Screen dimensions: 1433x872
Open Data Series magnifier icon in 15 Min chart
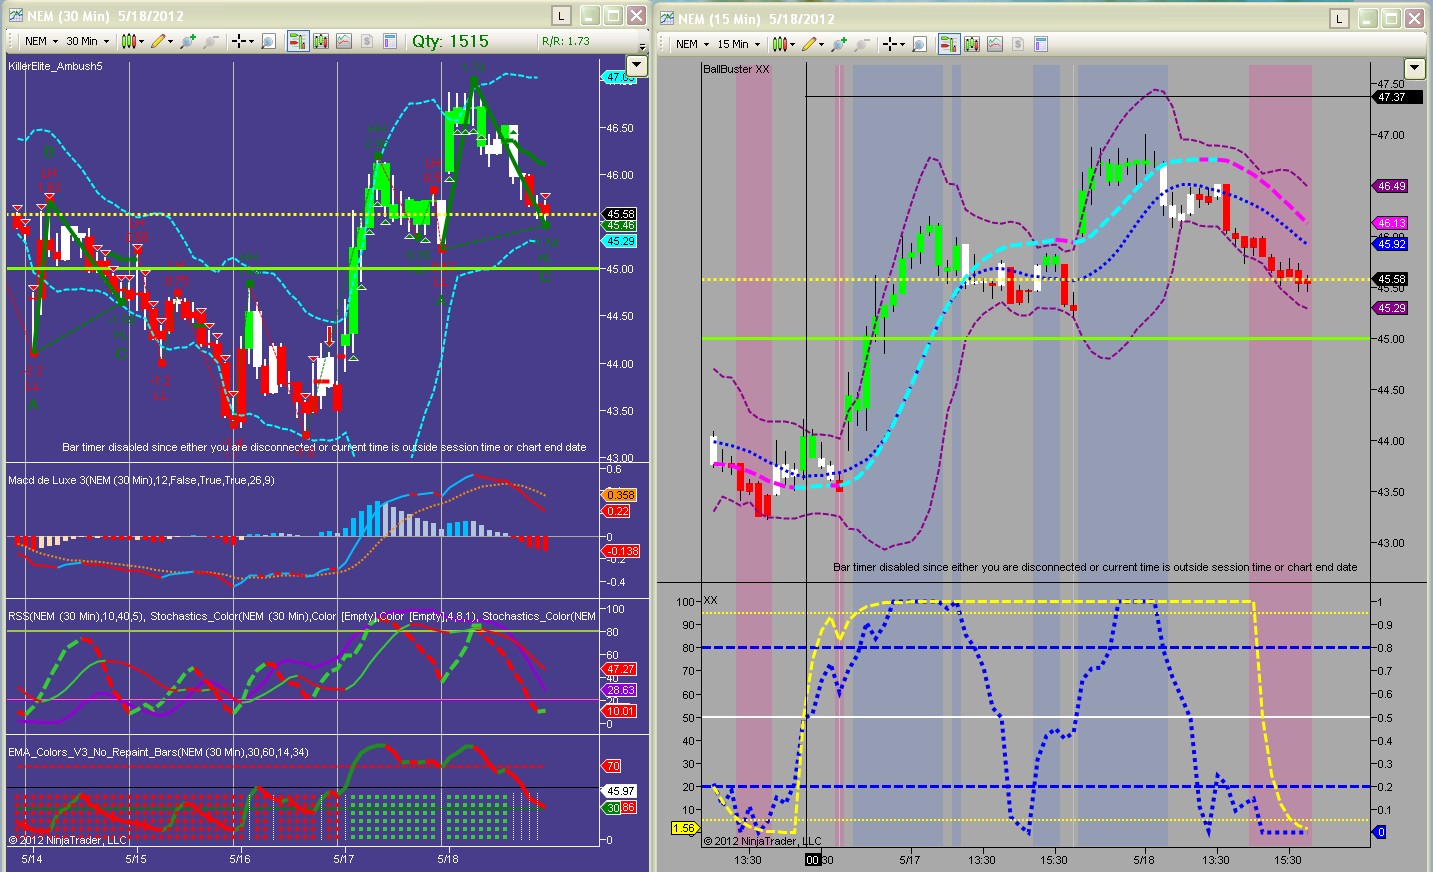tap(919, 44)
